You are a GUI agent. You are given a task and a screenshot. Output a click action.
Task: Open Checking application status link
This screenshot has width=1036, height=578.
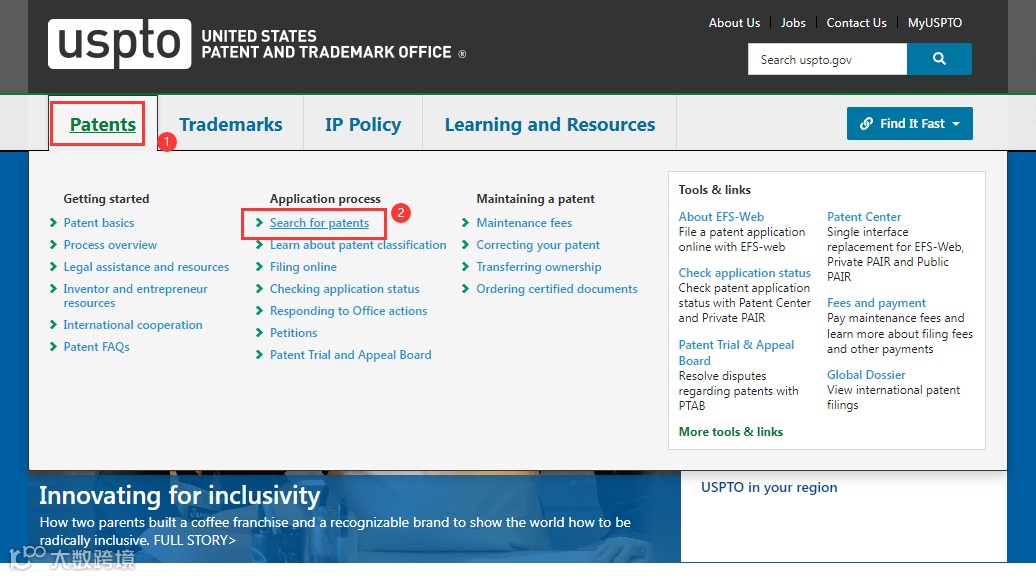click(x=344, y=289)
